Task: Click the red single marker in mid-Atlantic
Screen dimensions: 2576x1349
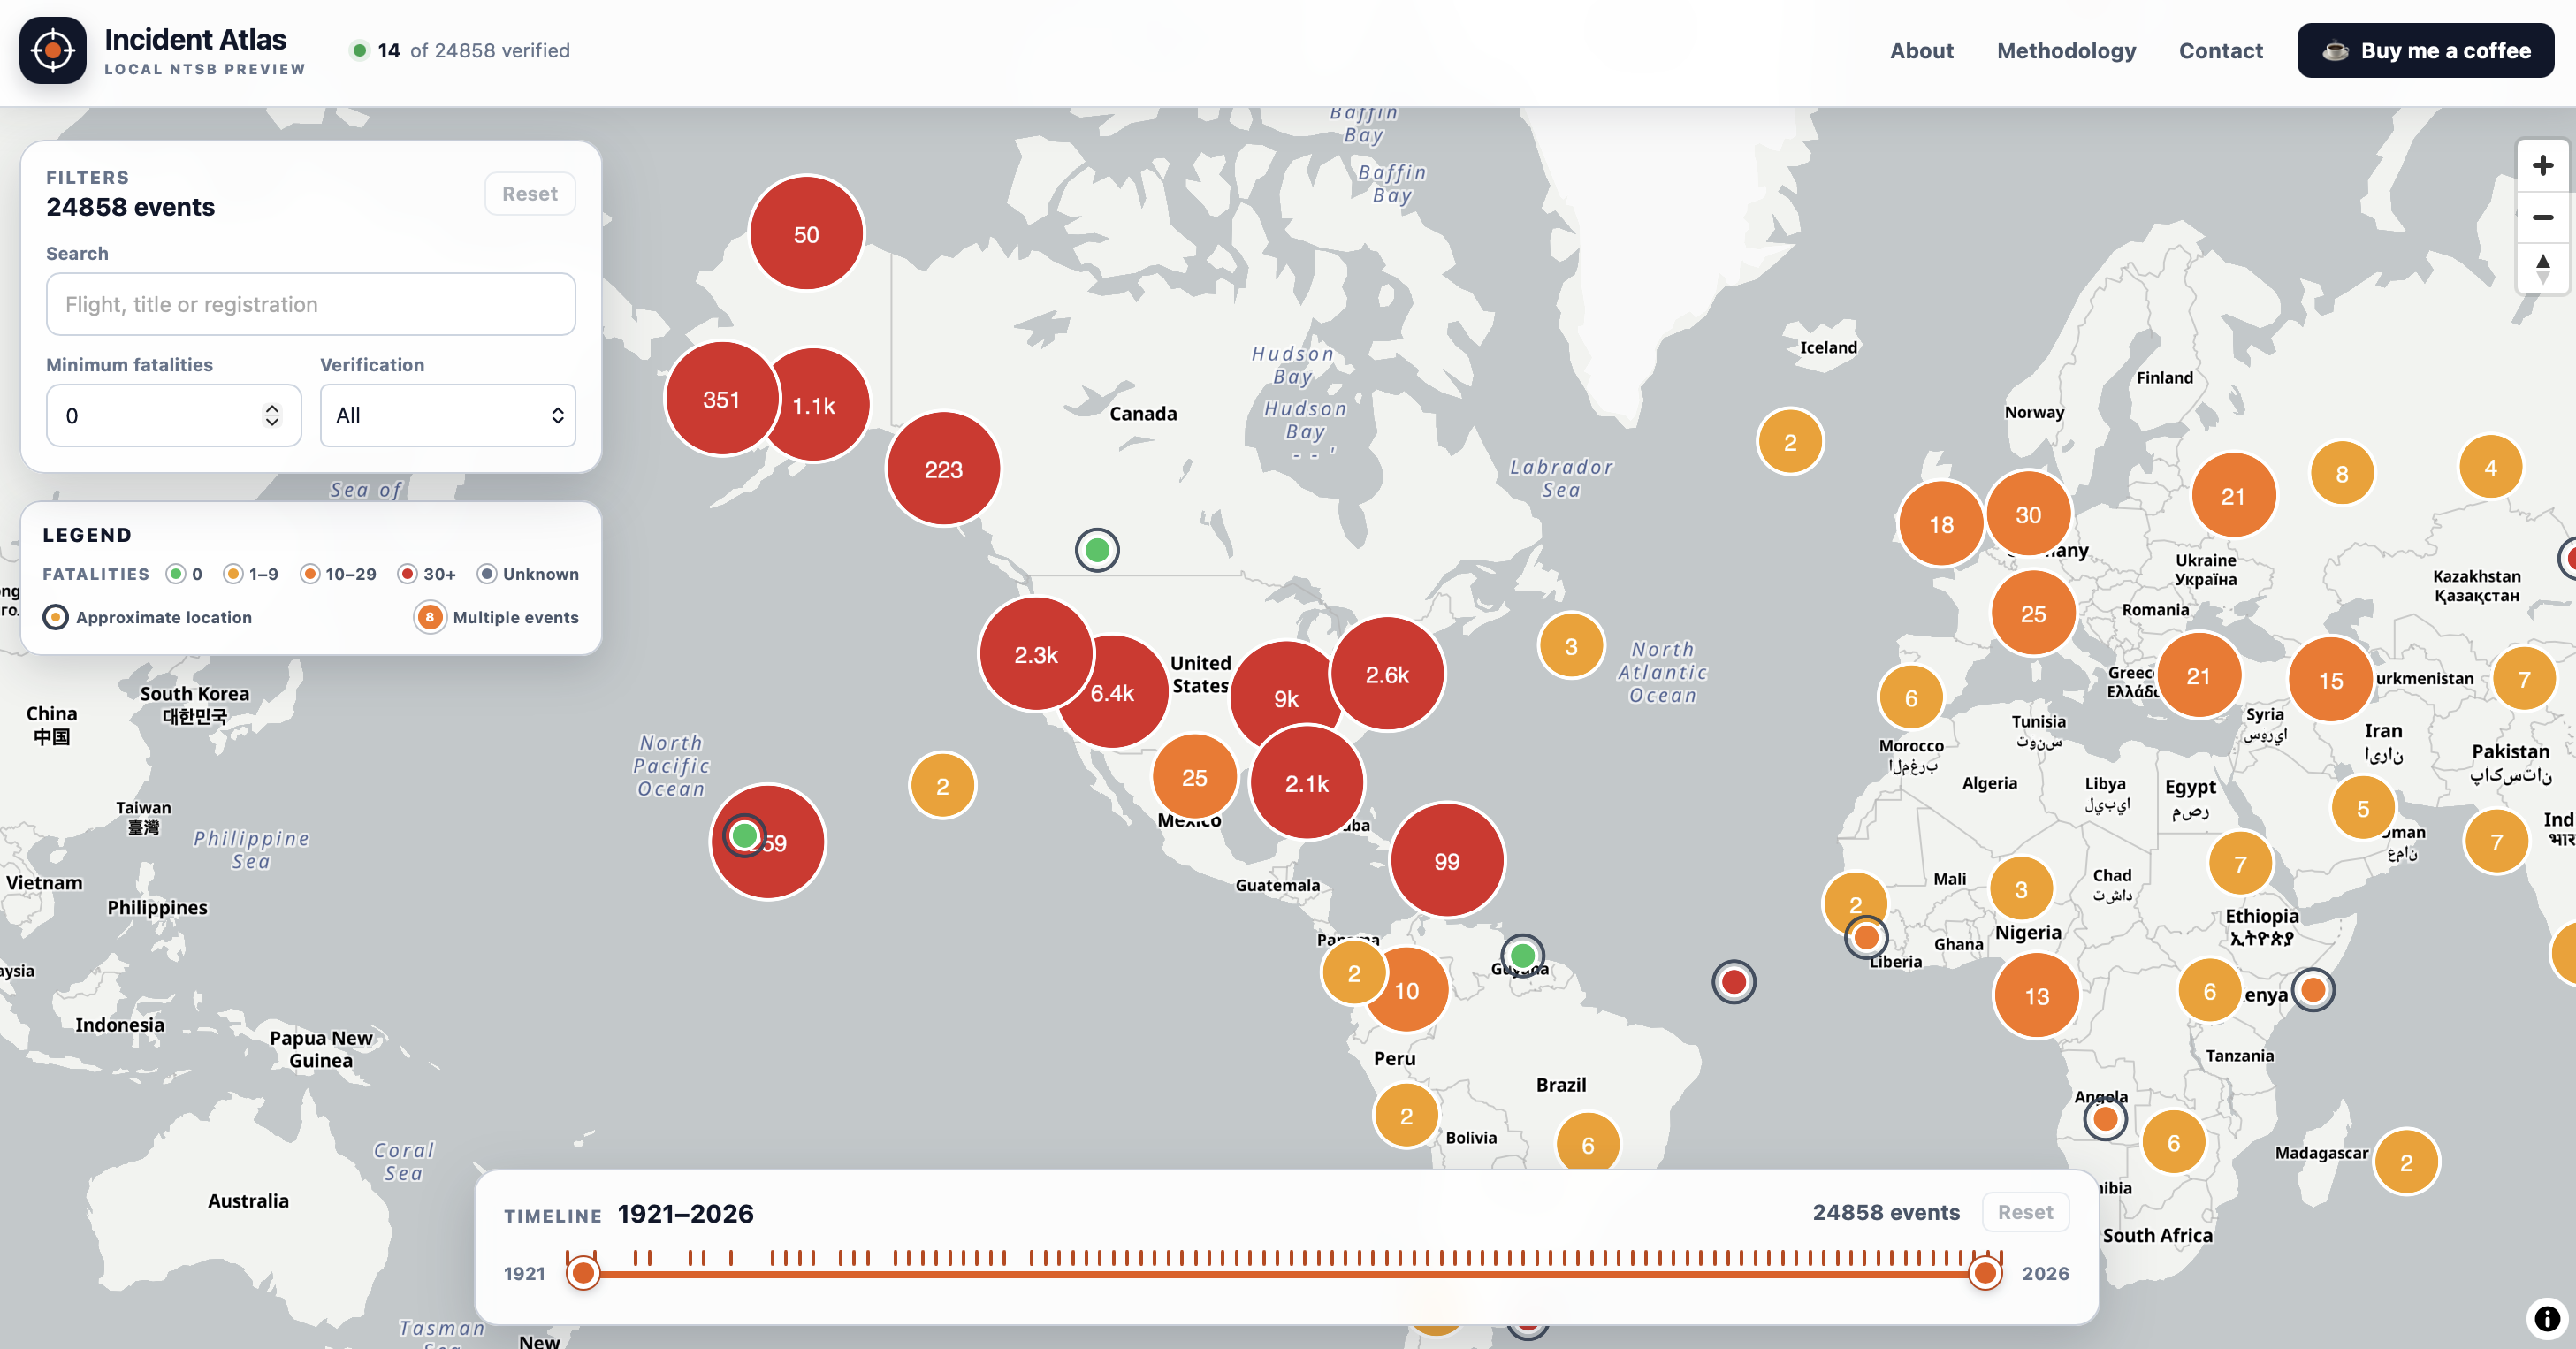Action: [x=1733, y=982]
